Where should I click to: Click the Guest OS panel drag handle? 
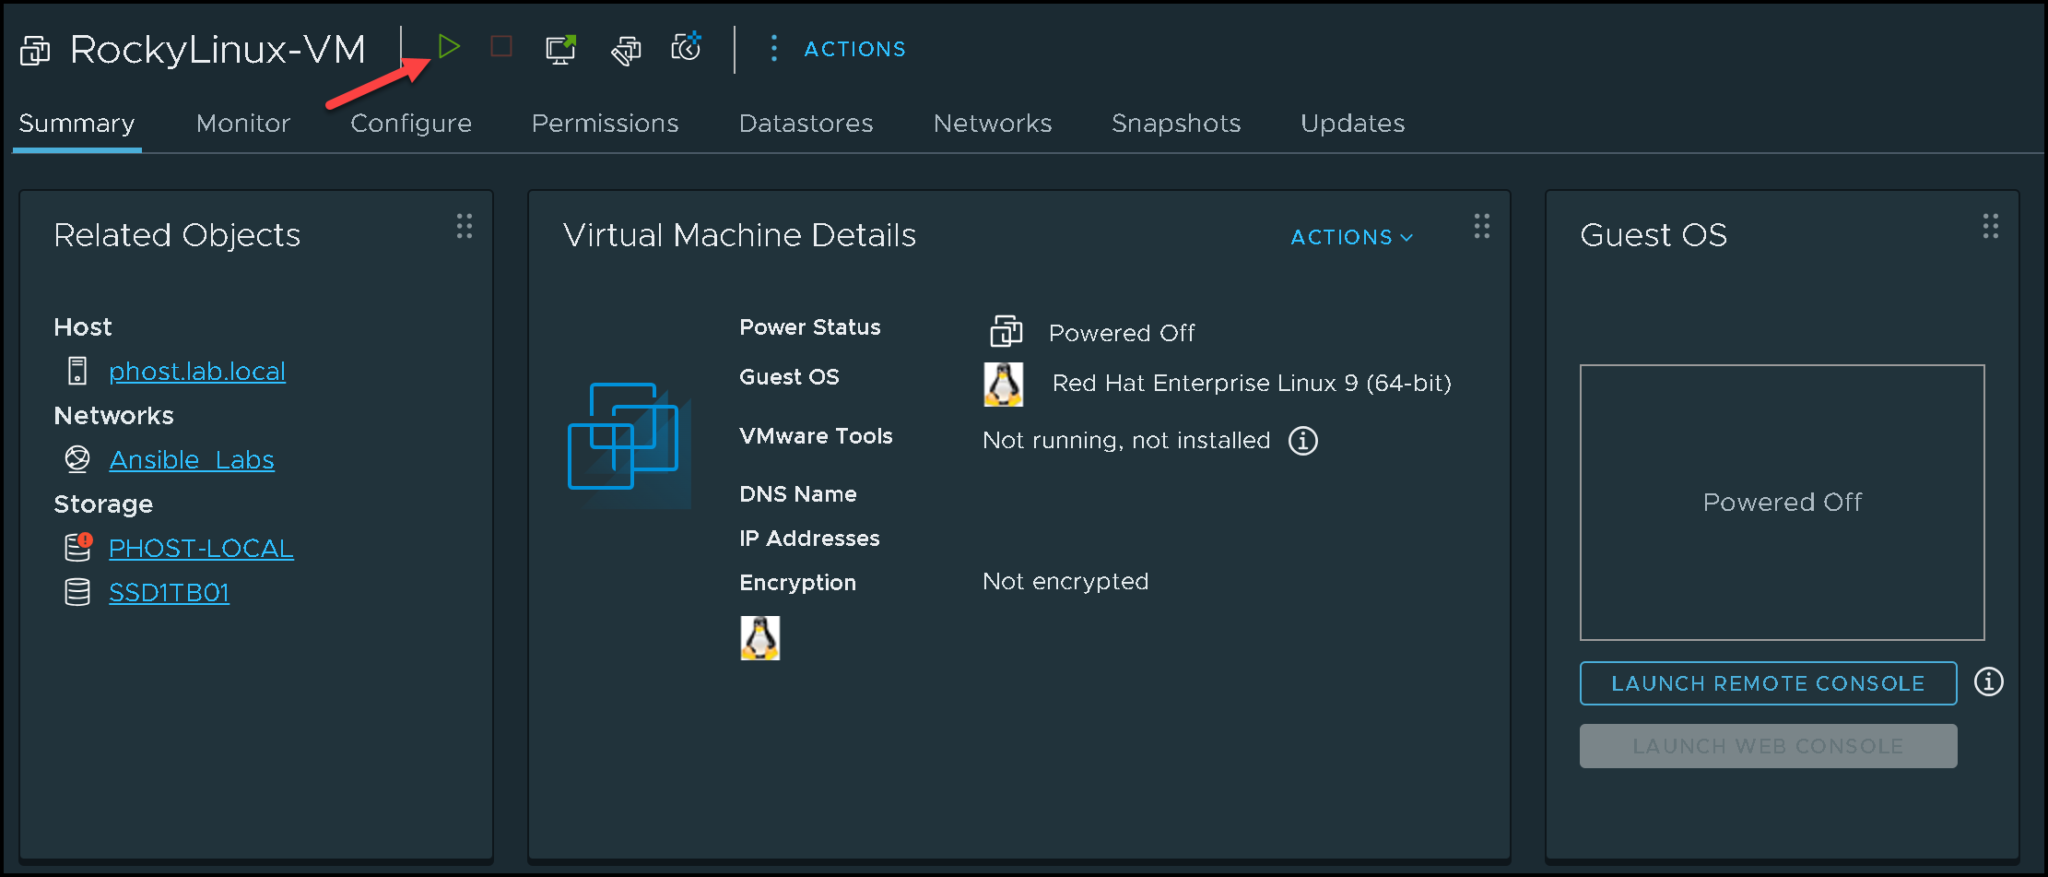click(x=1990, y=226)
